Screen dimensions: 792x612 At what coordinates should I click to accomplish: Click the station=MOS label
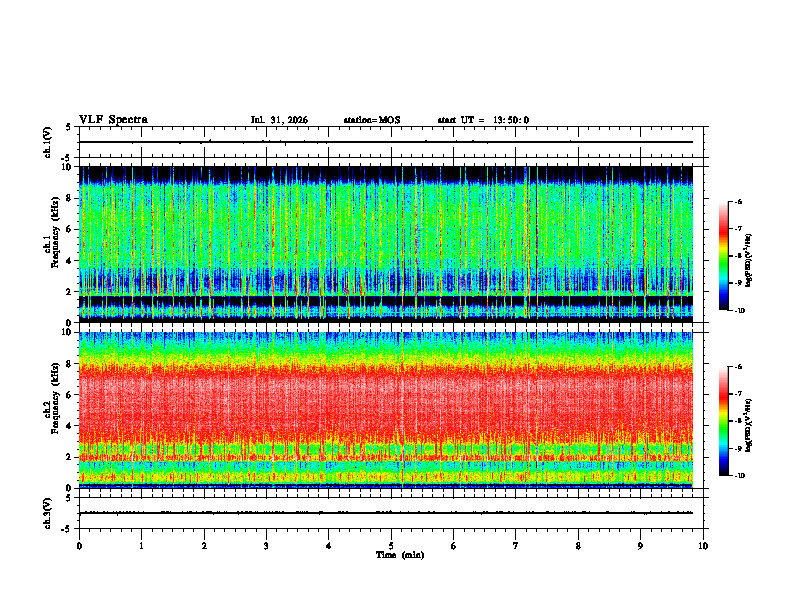click(x=372, y=120)
